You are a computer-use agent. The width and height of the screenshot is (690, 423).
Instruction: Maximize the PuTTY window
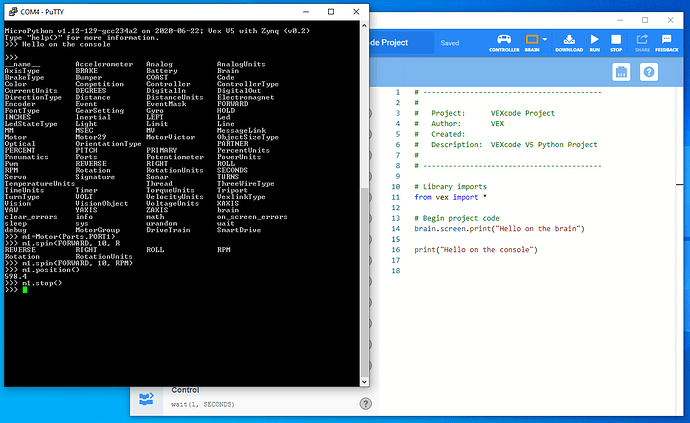click(x=331, y=11)
